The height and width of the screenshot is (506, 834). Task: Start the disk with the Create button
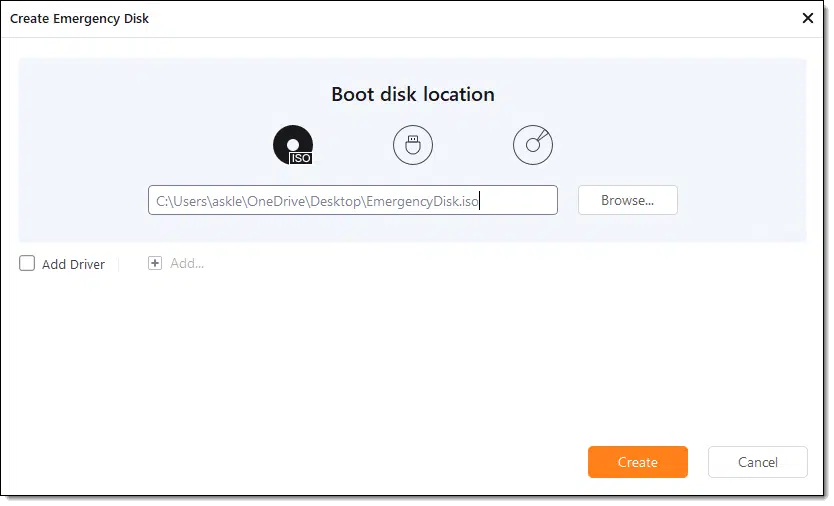(638, 462)
